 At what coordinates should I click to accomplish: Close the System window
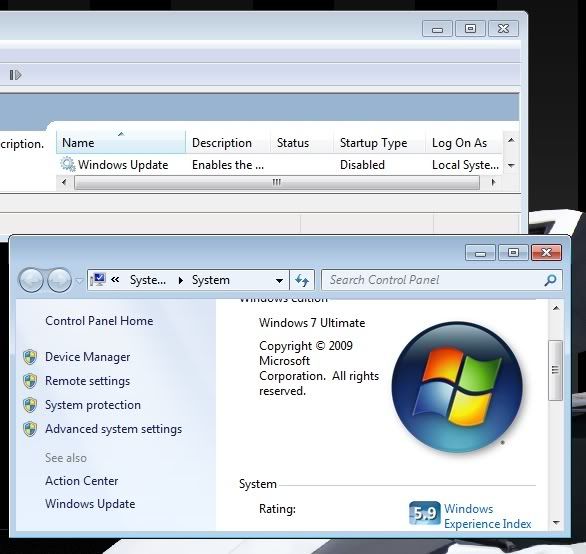pyautogui.click(x=546, y=253)
